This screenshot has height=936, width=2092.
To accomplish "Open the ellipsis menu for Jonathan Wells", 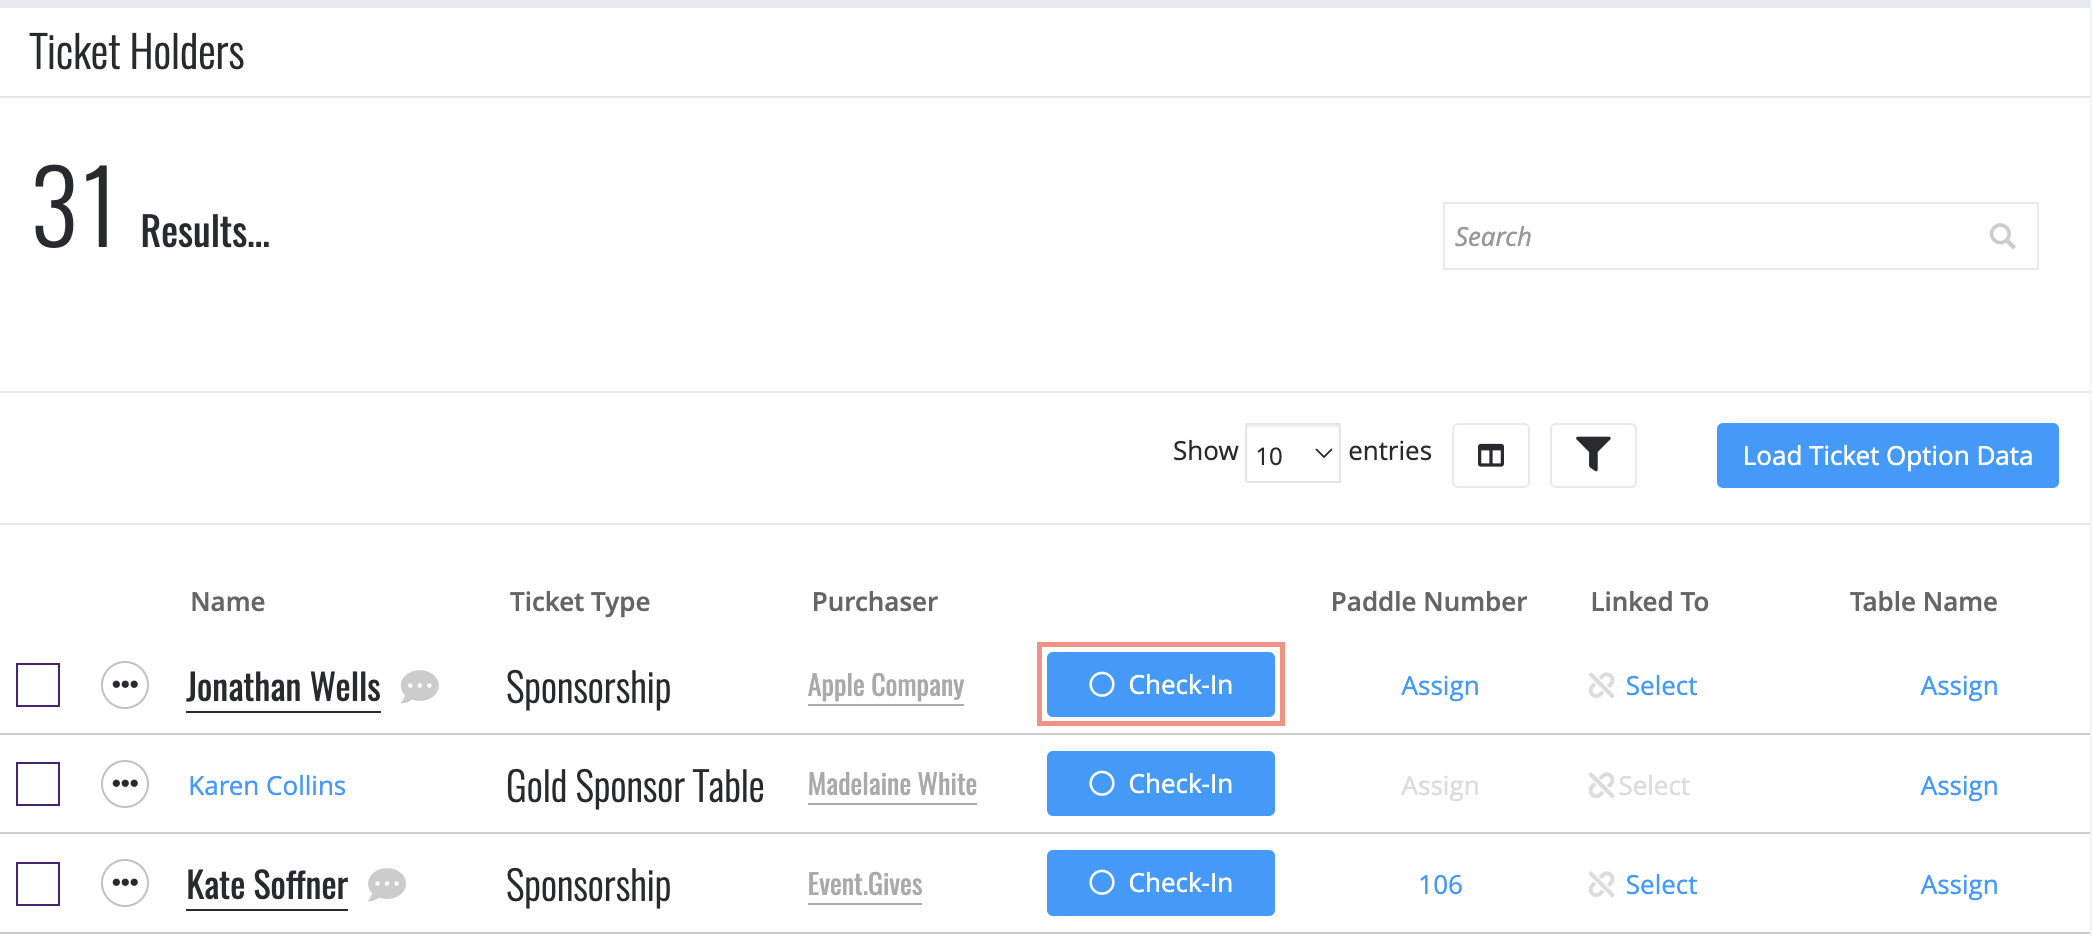I will coord(124,685).
